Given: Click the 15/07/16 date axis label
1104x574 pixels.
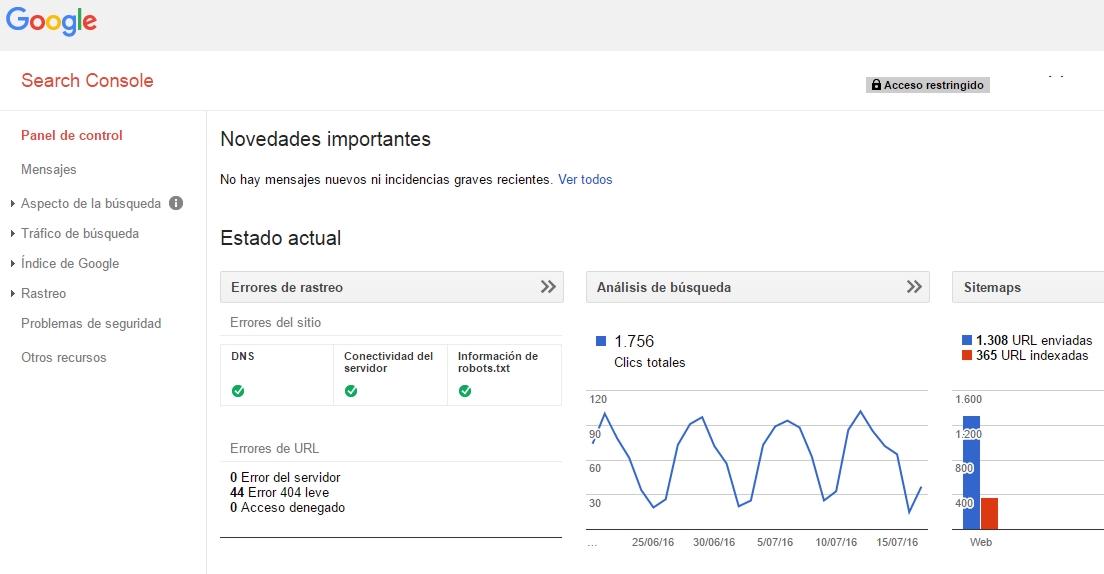Looking at the screenshot, I should [x=897, y=542].
